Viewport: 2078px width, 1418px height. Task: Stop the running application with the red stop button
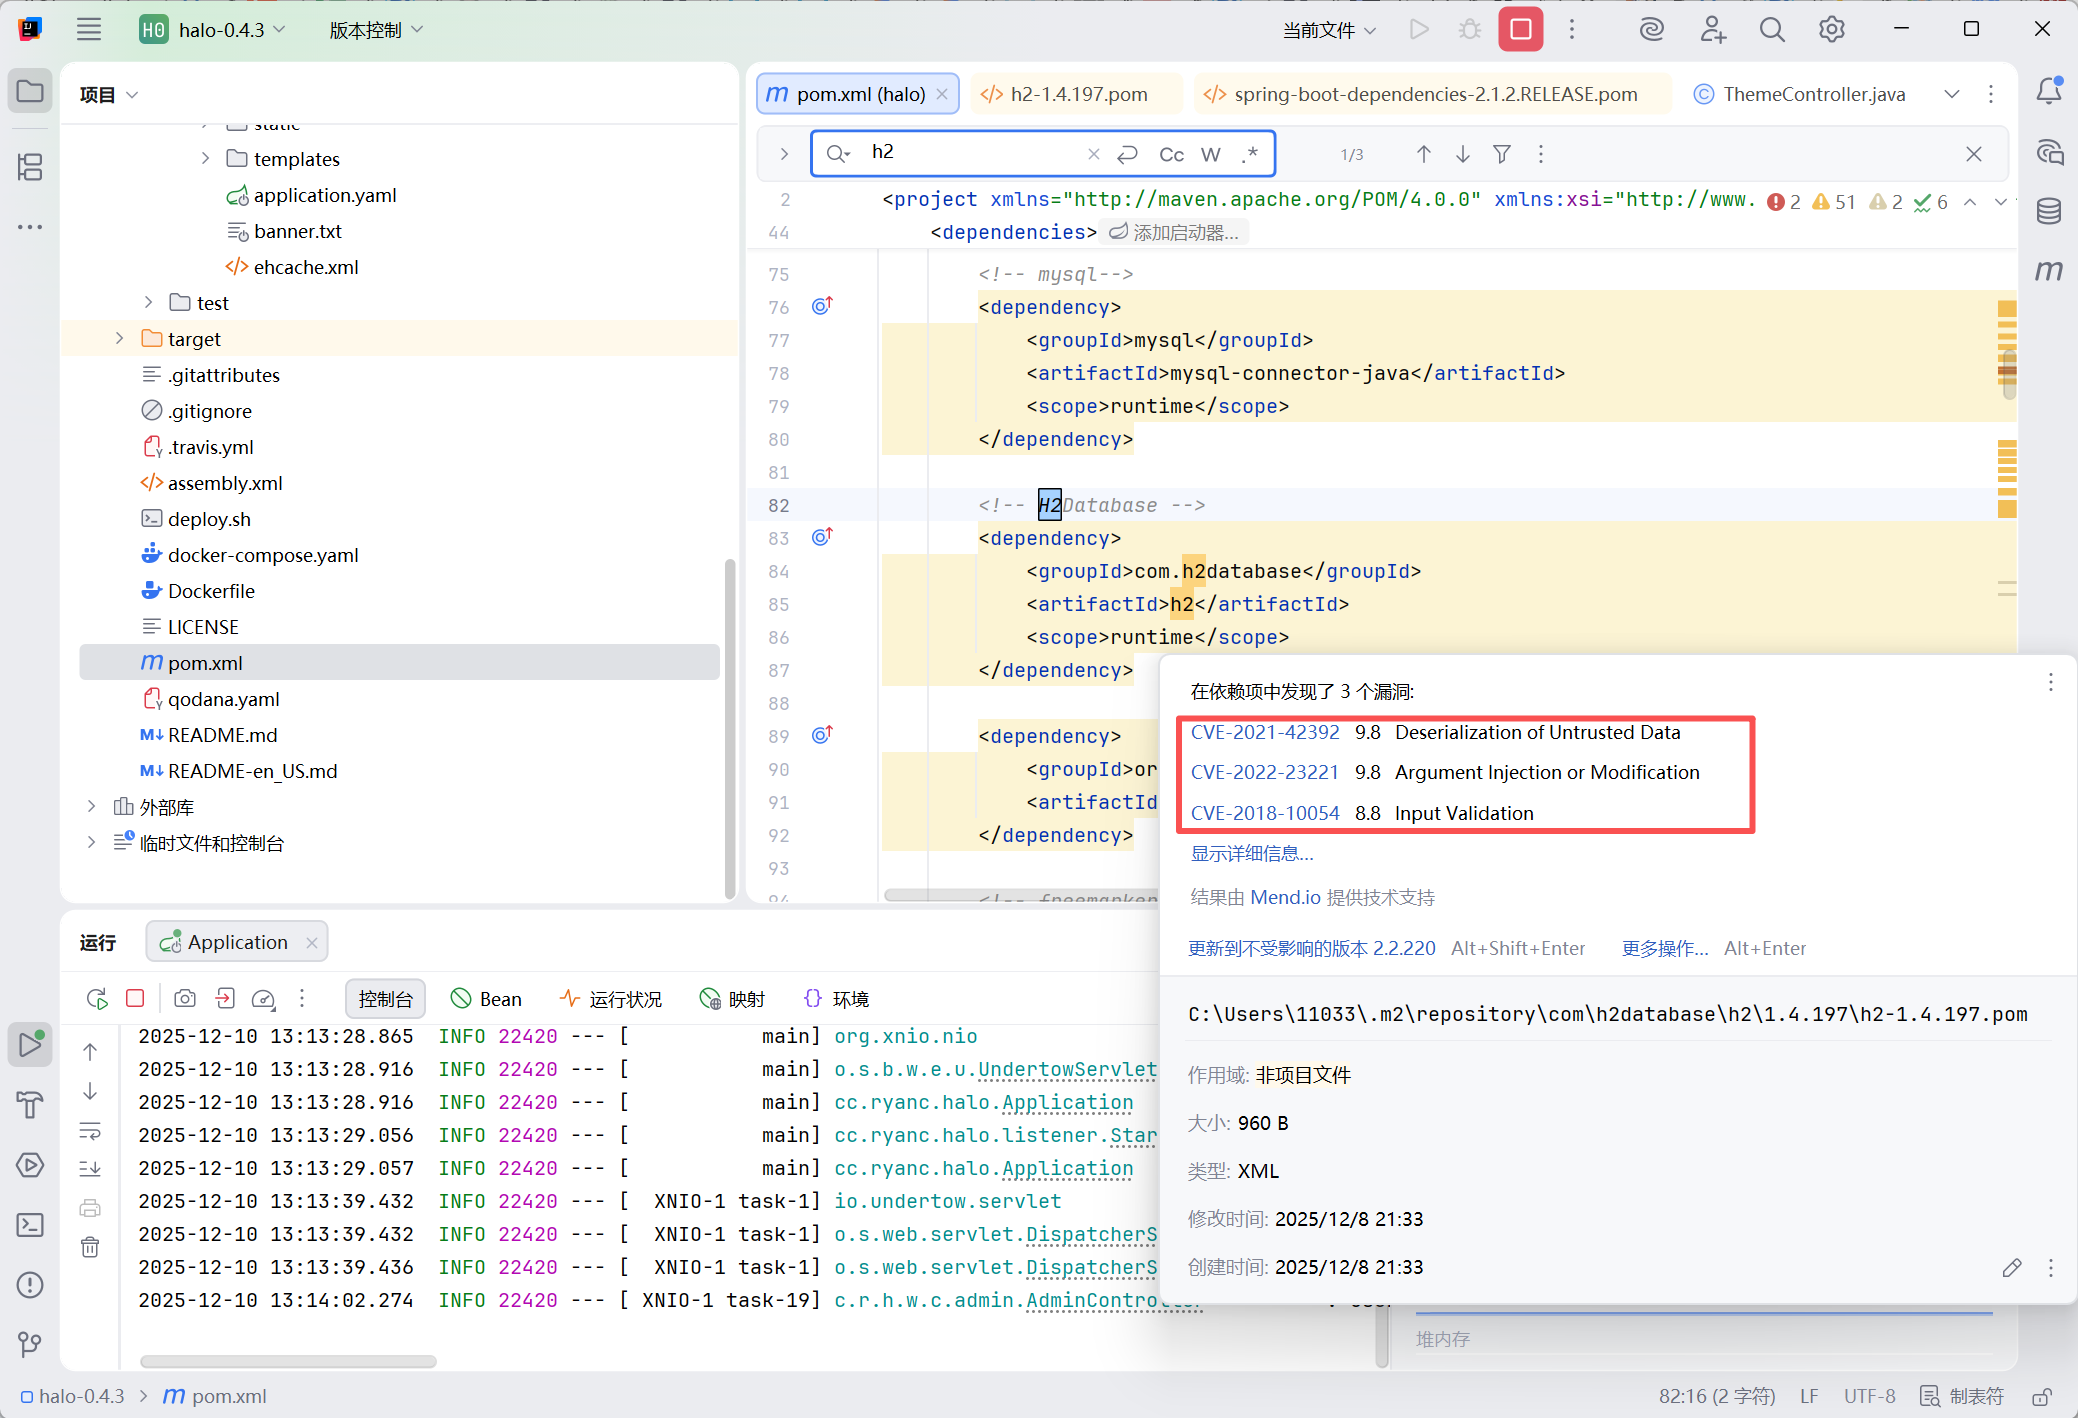pyautogui.click(x=1520, y=29)
